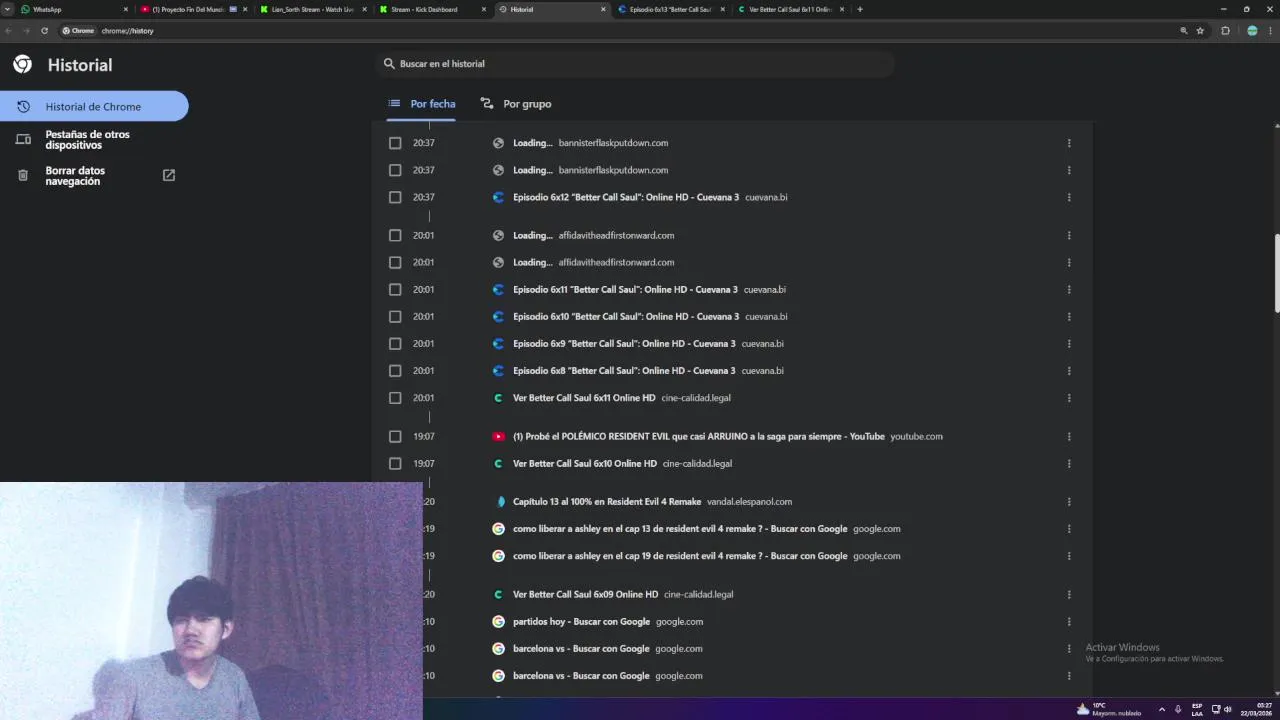Click the zoom magnifier icon in address bar
Viewport: 1280px width, 720px height.
(1184, 31)
